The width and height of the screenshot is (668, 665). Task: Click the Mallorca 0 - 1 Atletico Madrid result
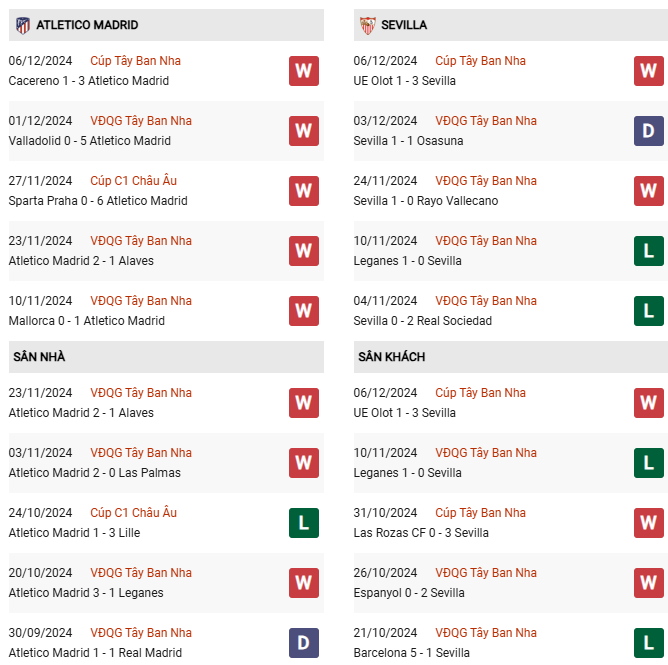86,321
